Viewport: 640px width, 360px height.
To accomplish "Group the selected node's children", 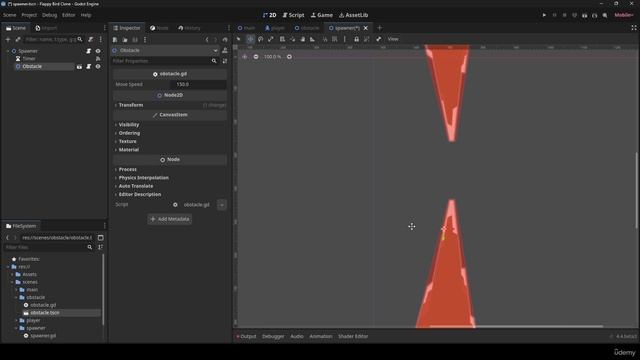I will click(367, 39).
